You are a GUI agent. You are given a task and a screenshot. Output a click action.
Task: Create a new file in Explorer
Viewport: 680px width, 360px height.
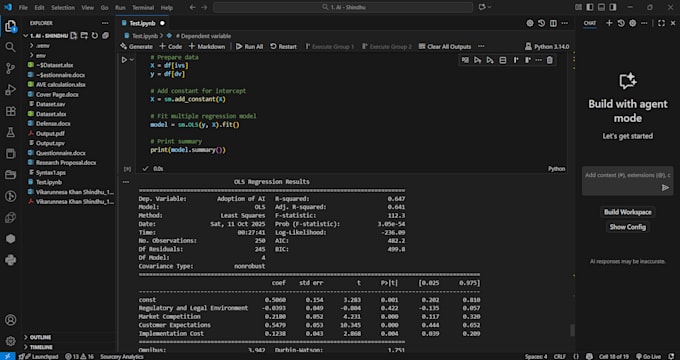pos(74,36)
